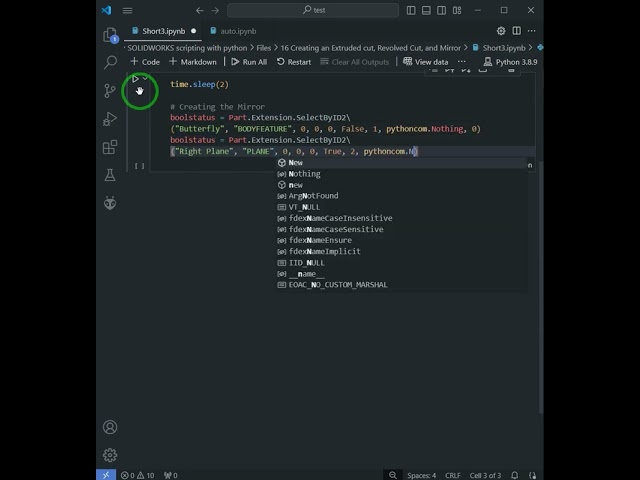Viewport: 640px width, 480px height.
Task: Open More Actions ellipsis in tab bar
Action: [531, 31]
